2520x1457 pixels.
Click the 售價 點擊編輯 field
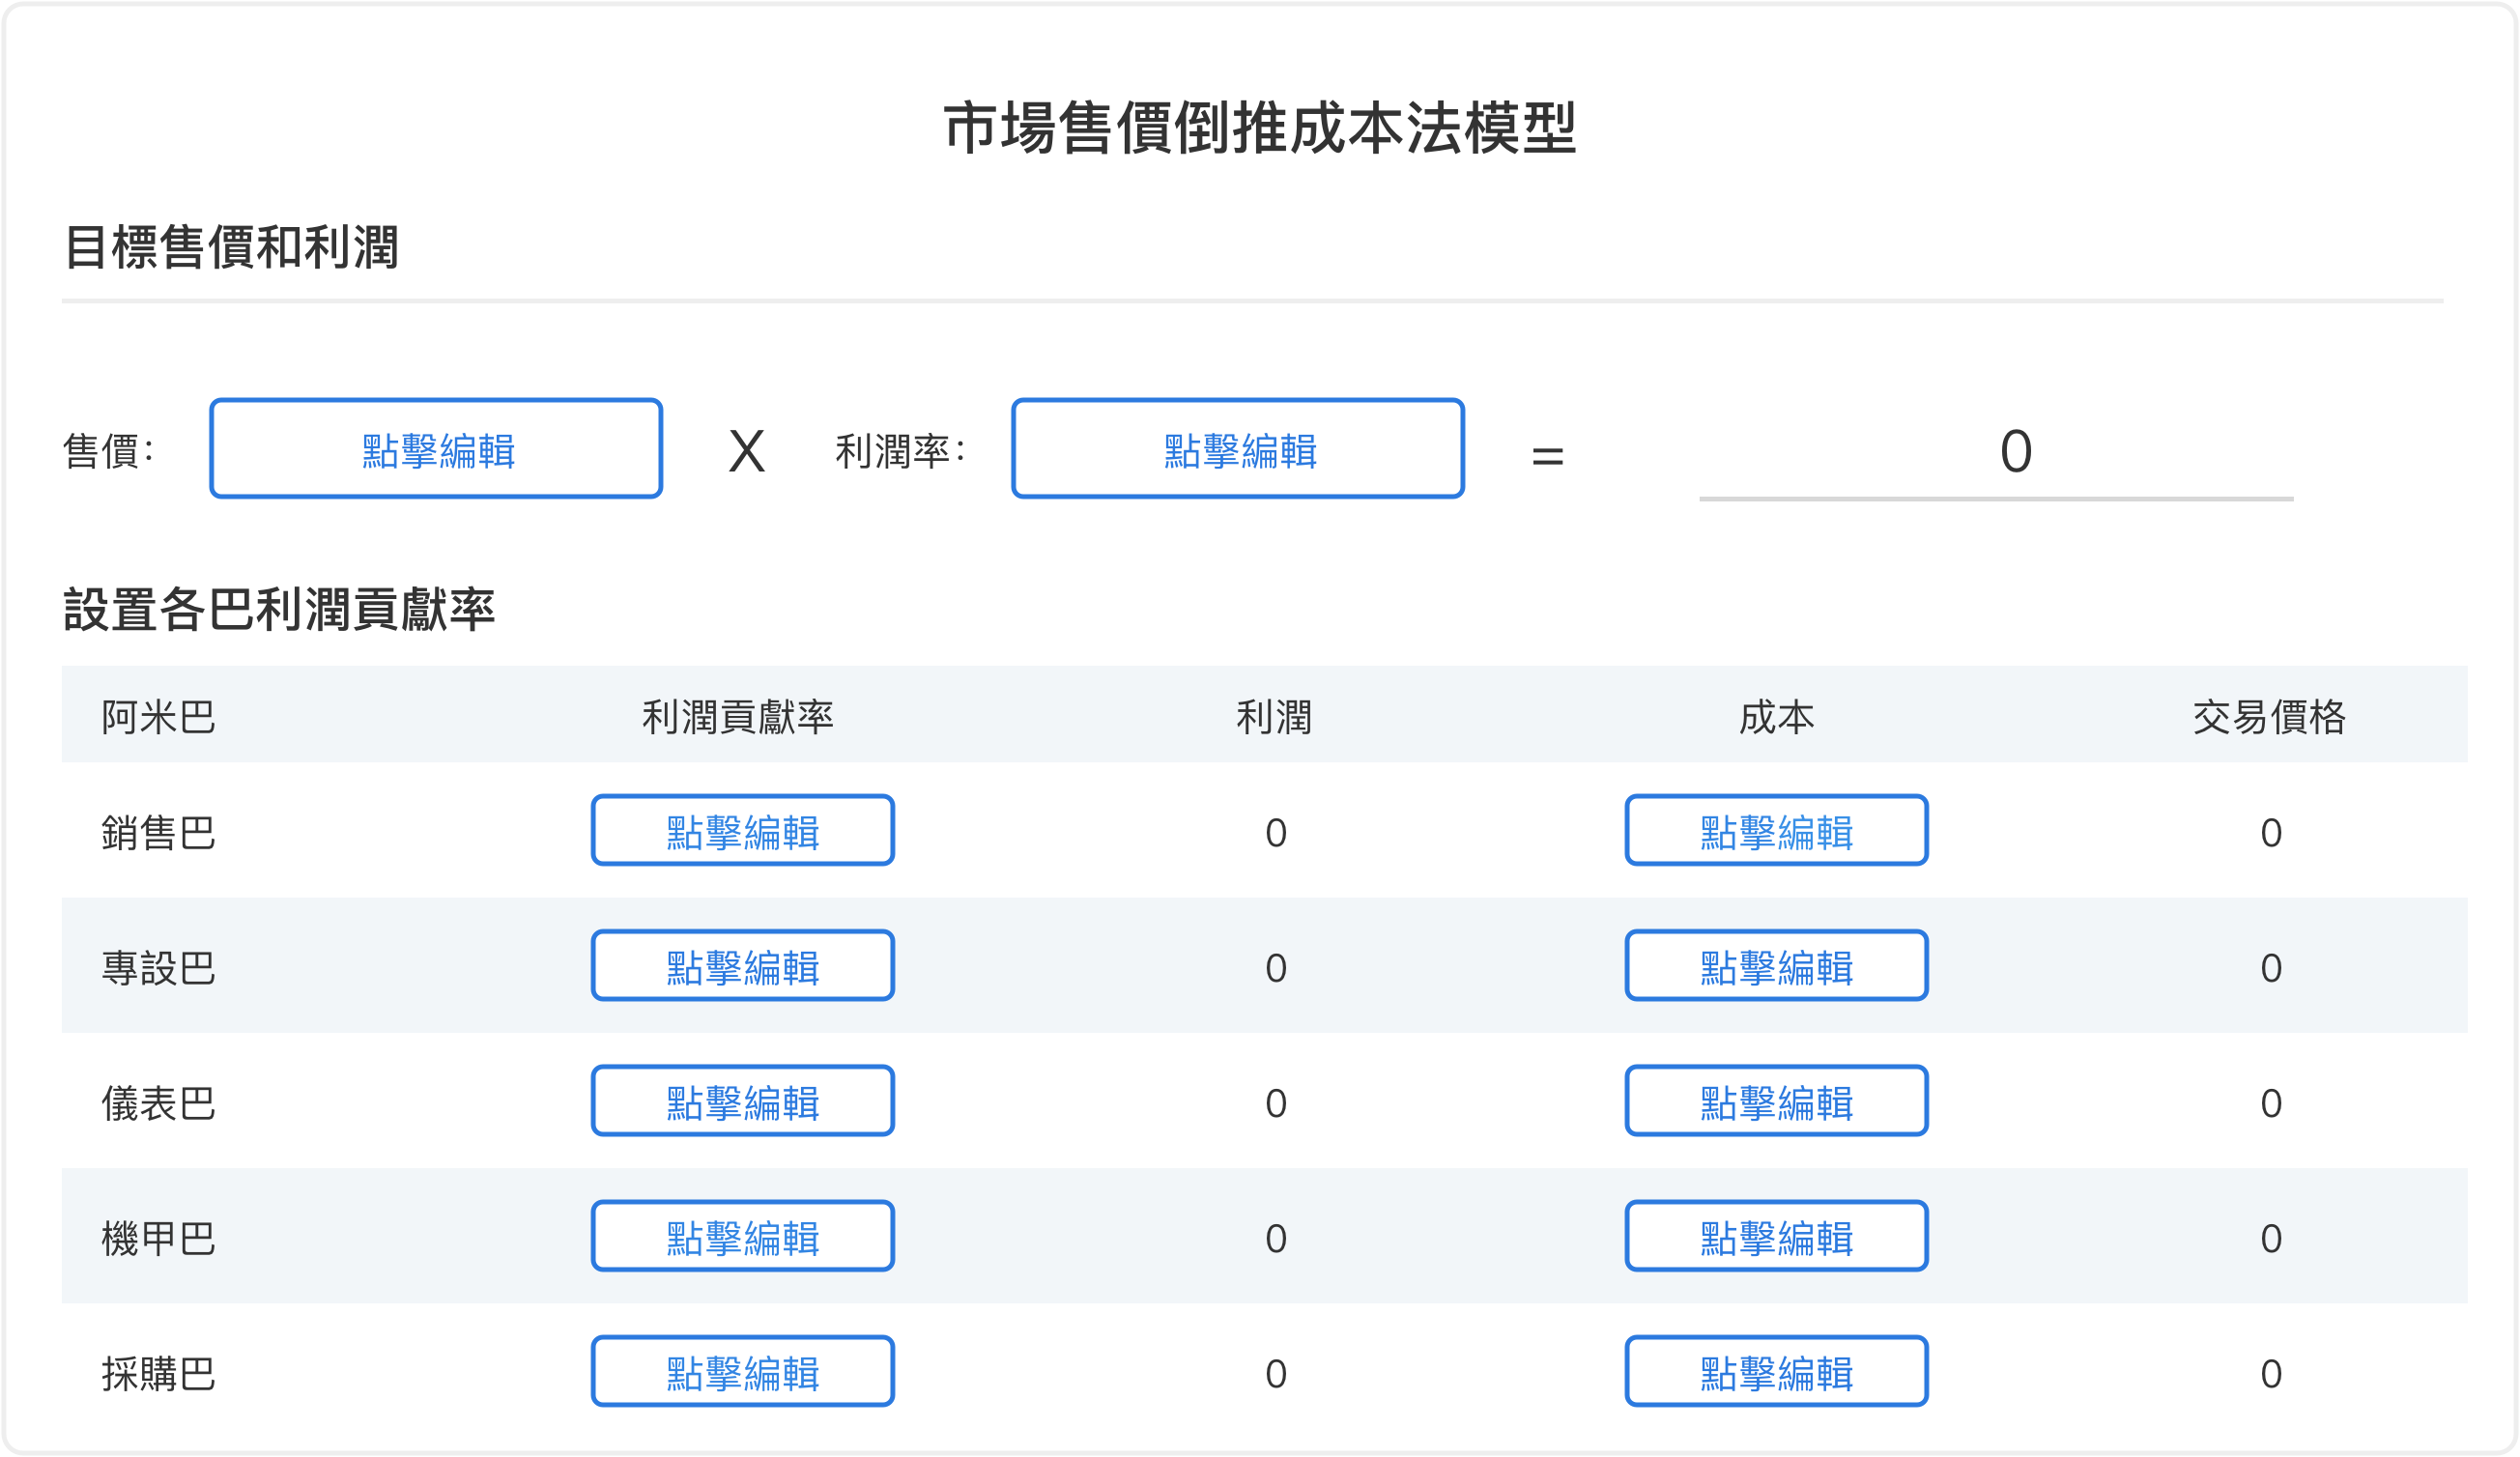[436, 448]
